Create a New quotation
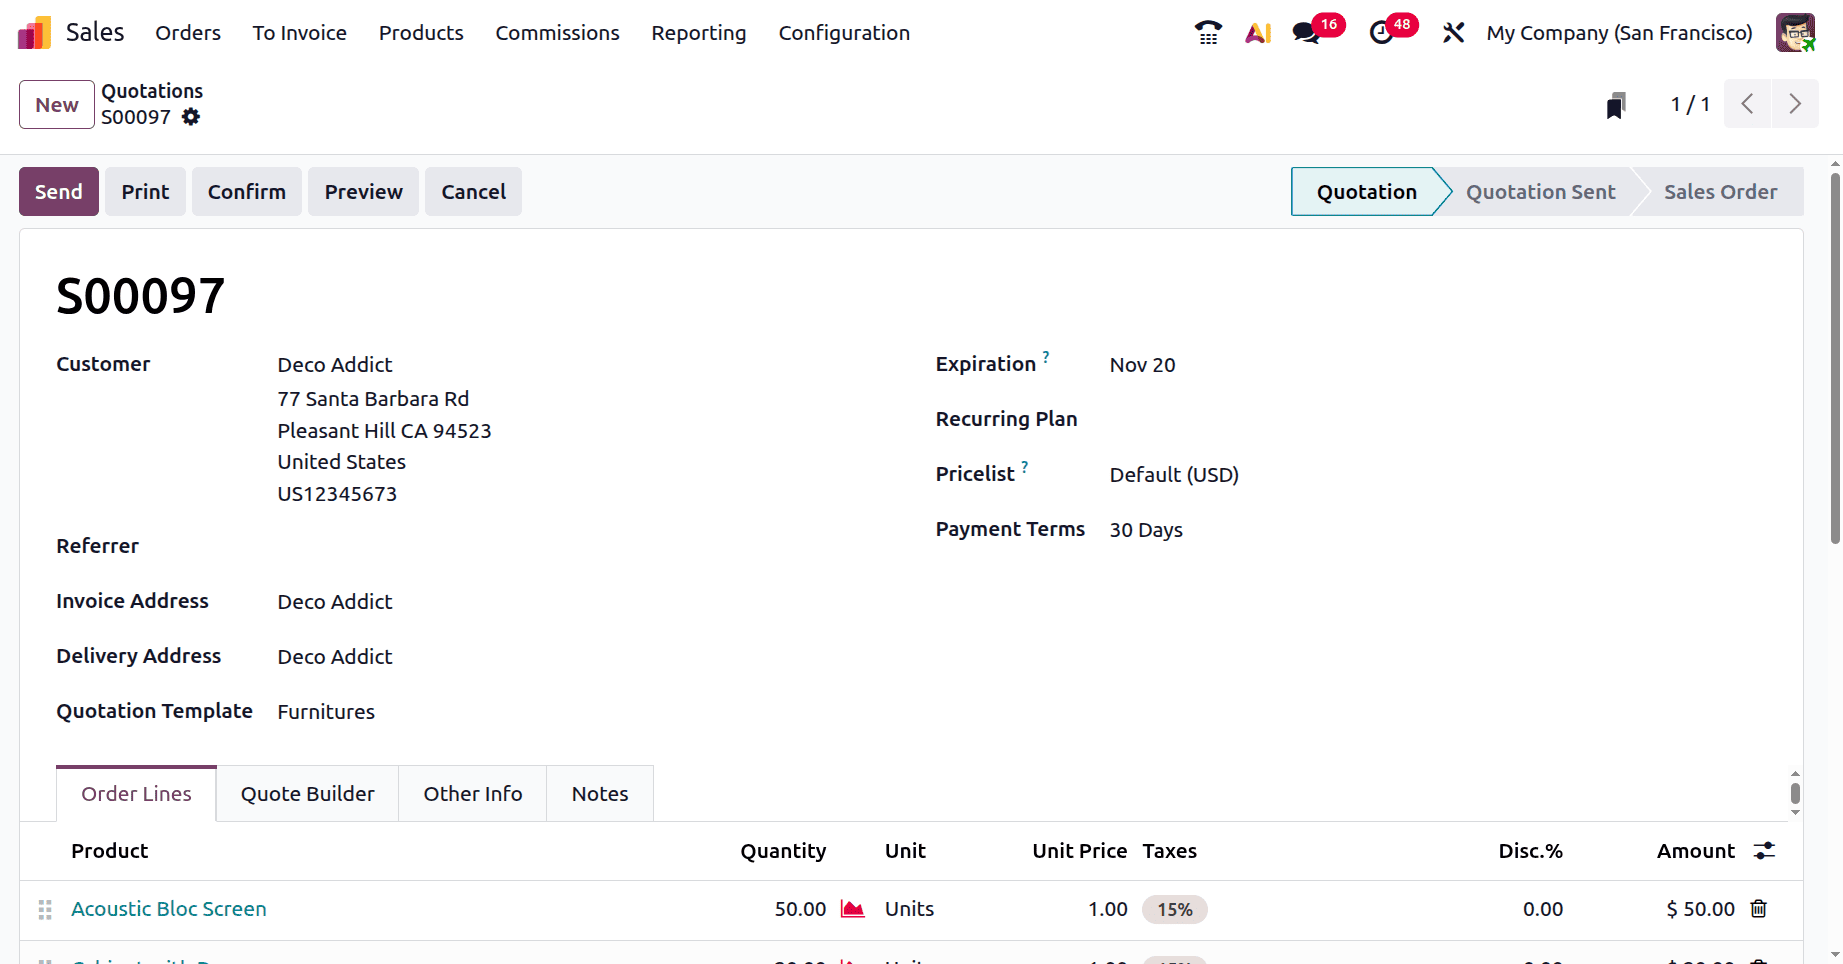Image resolution: width=1843 pixels, height=964 pixels. (57, 105)
